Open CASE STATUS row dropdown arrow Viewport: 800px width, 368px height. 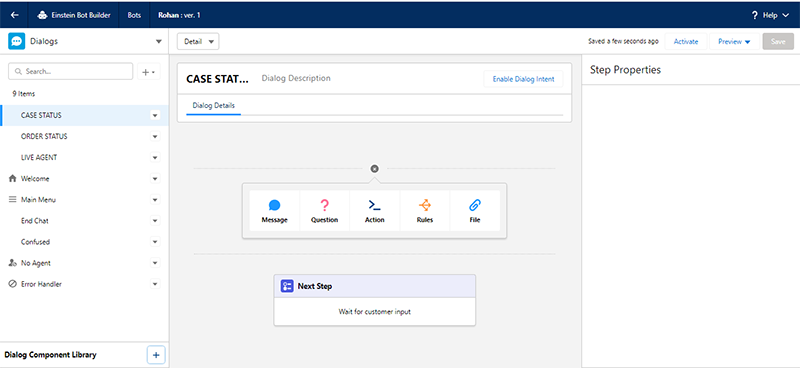tap(156, 115)
